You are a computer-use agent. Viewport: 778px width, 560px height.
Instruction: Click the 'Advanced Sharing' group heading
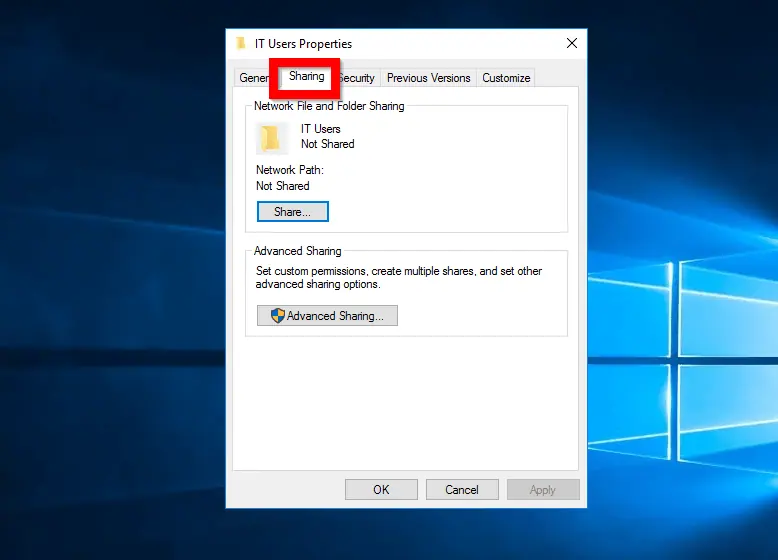pos(298,251)
